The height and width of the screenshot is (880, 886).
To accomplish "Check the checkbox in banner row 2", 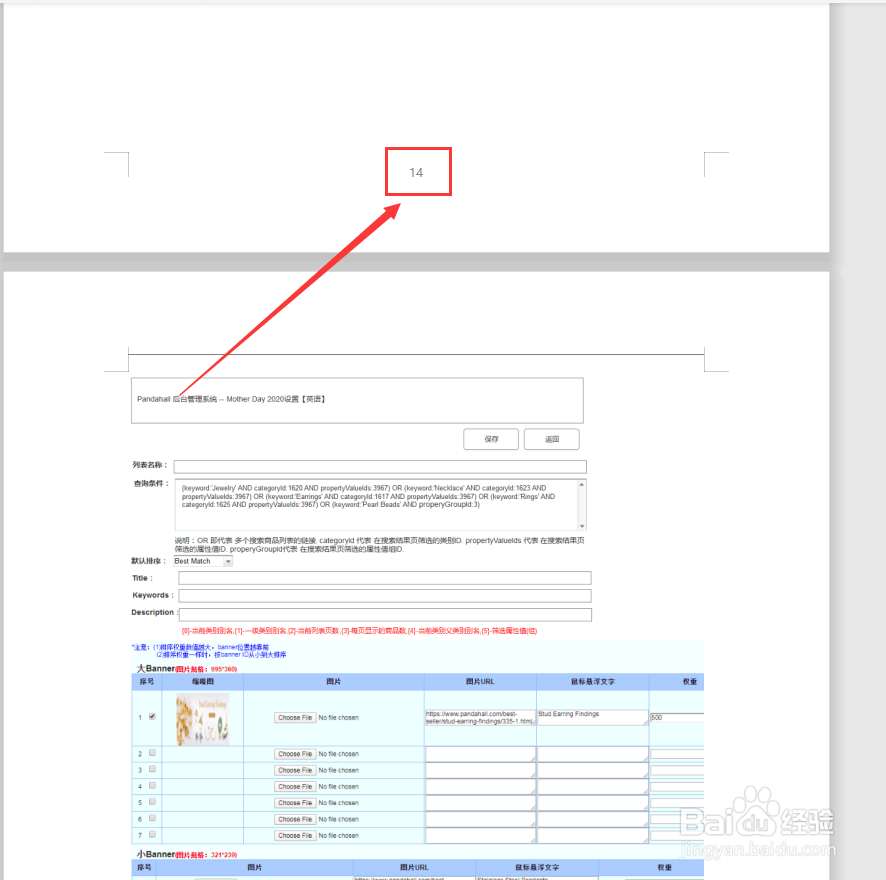I will click(152, 753).
